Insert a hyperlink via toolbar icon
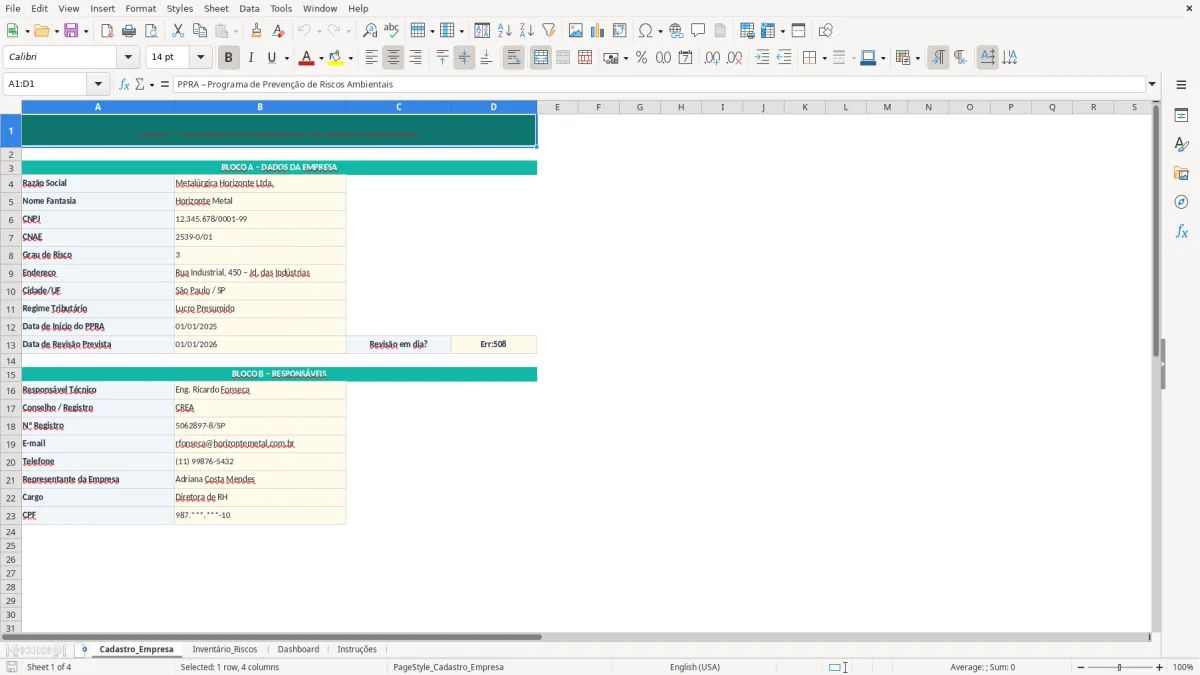Viewport: 1200px width, 675px height. tap(676, 31)
